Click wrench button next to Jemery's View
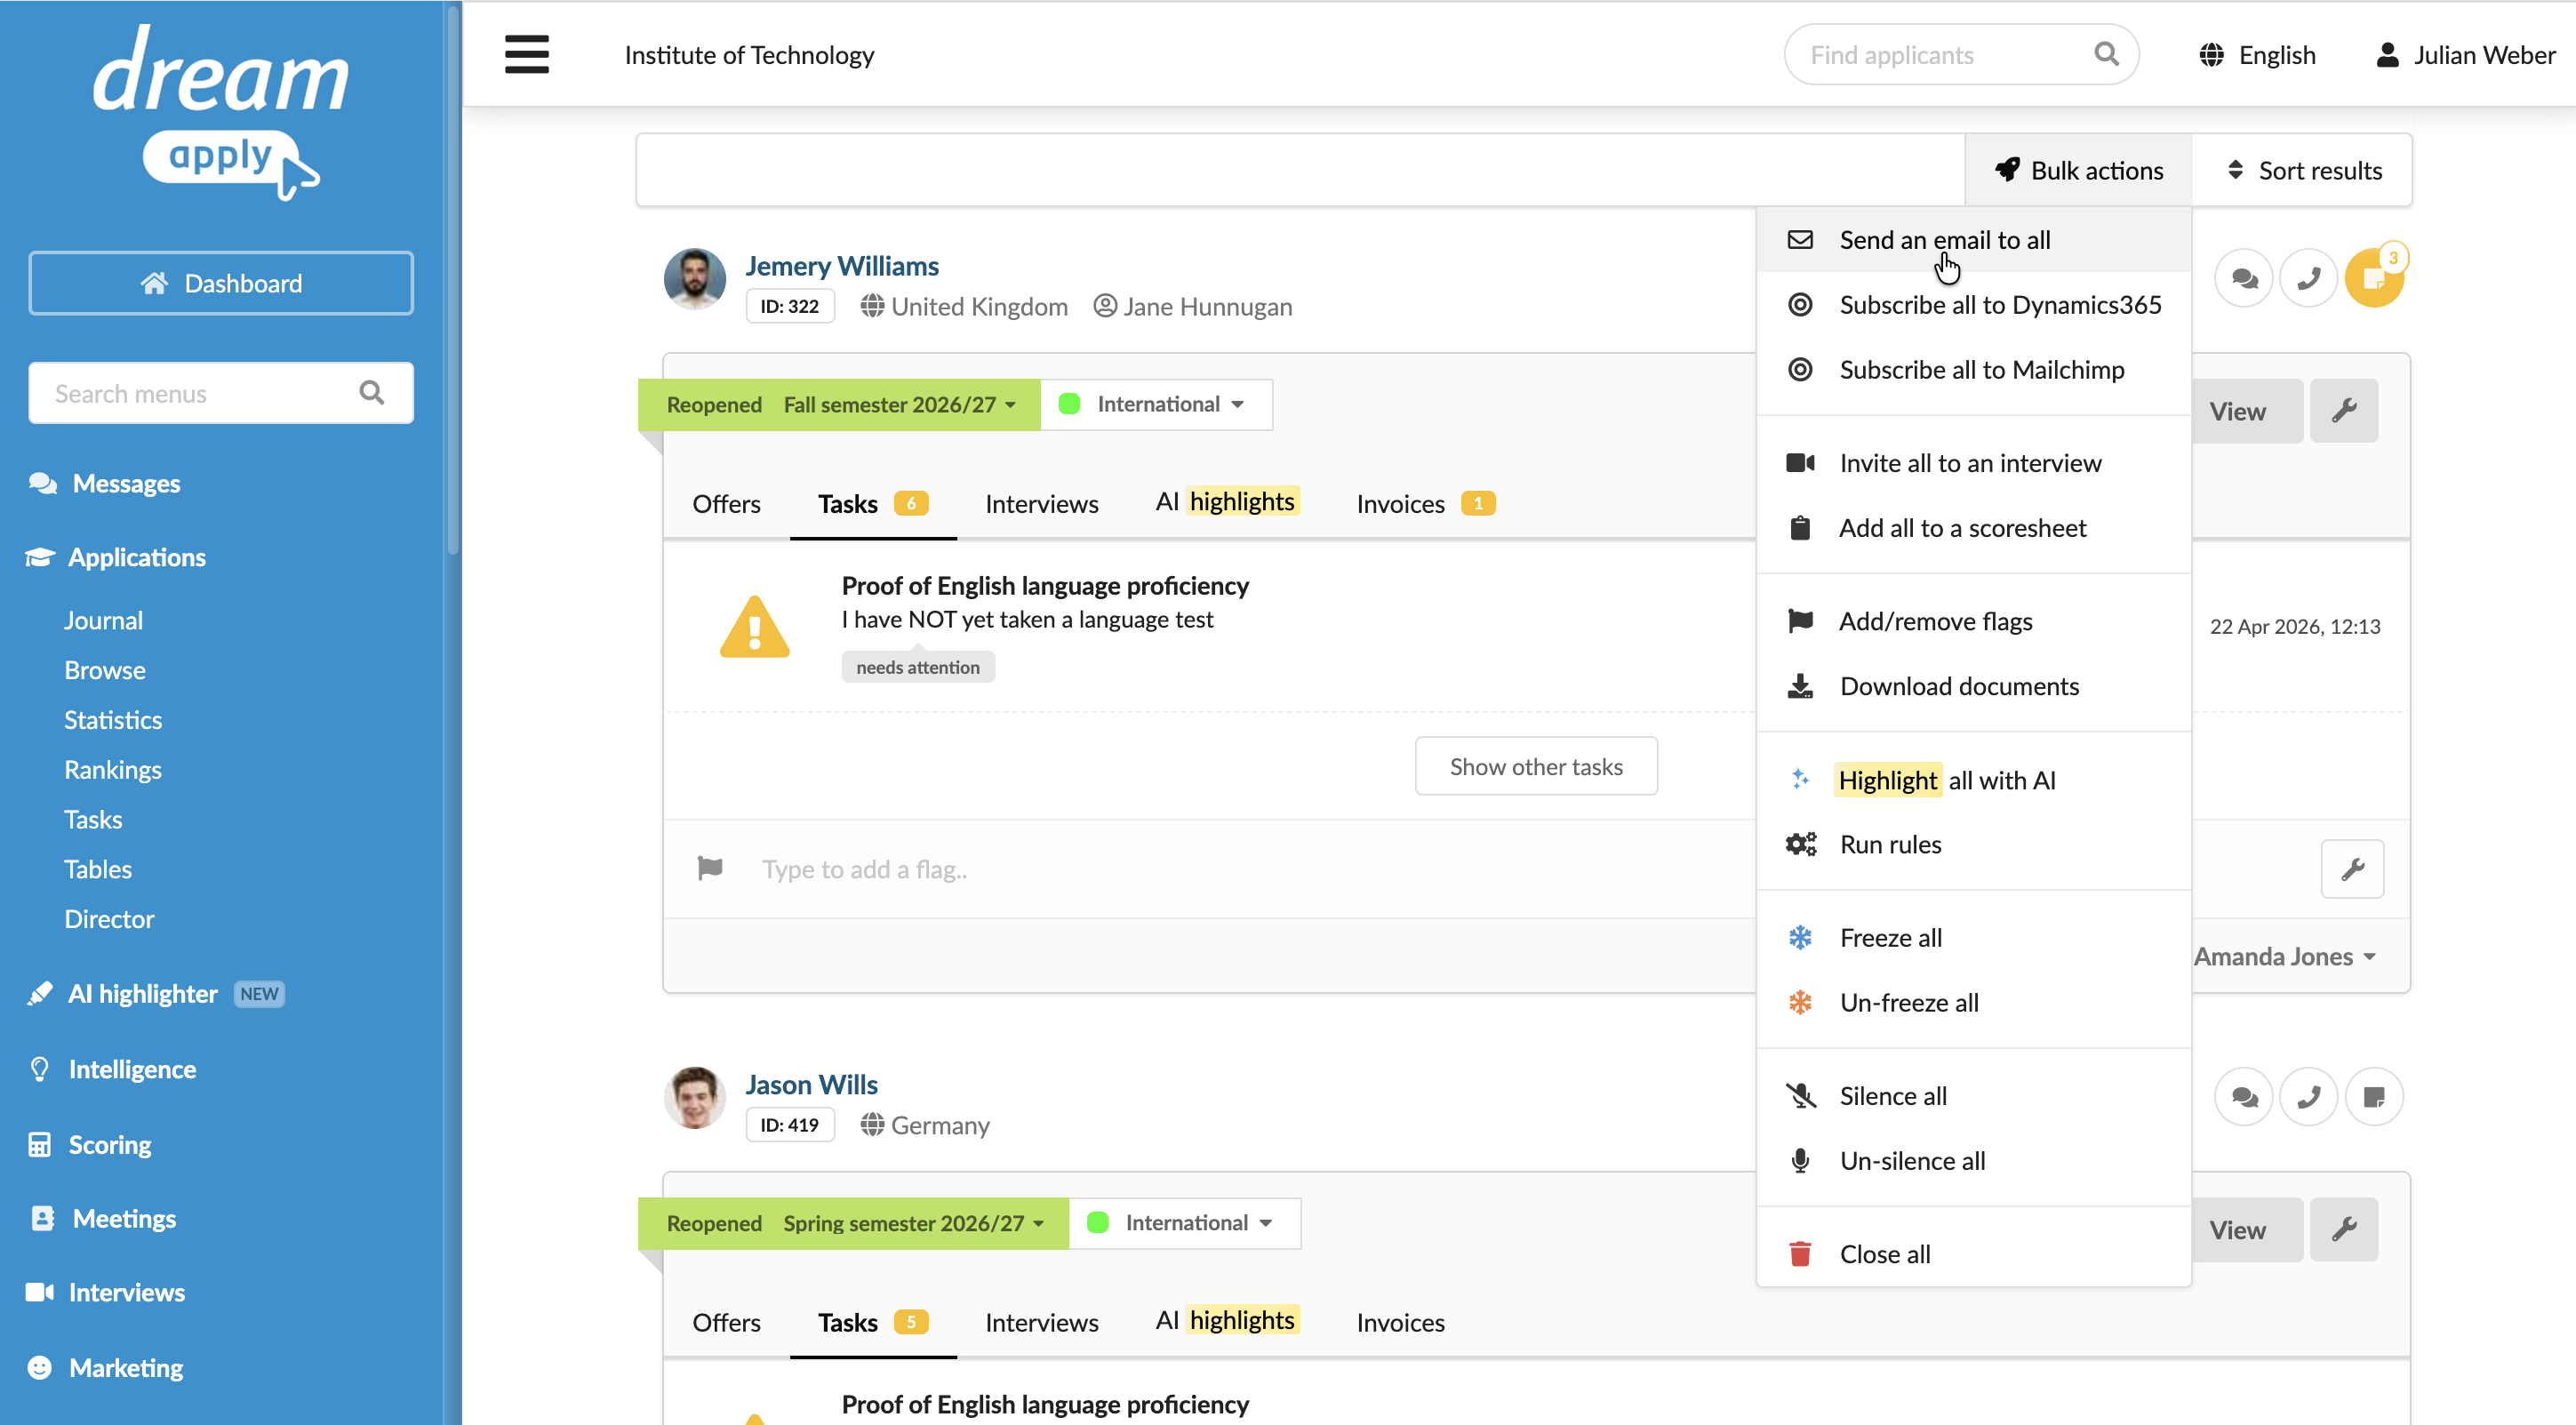The height and width of the screenshot is (1425, 2576). (x=2344, y=411)
